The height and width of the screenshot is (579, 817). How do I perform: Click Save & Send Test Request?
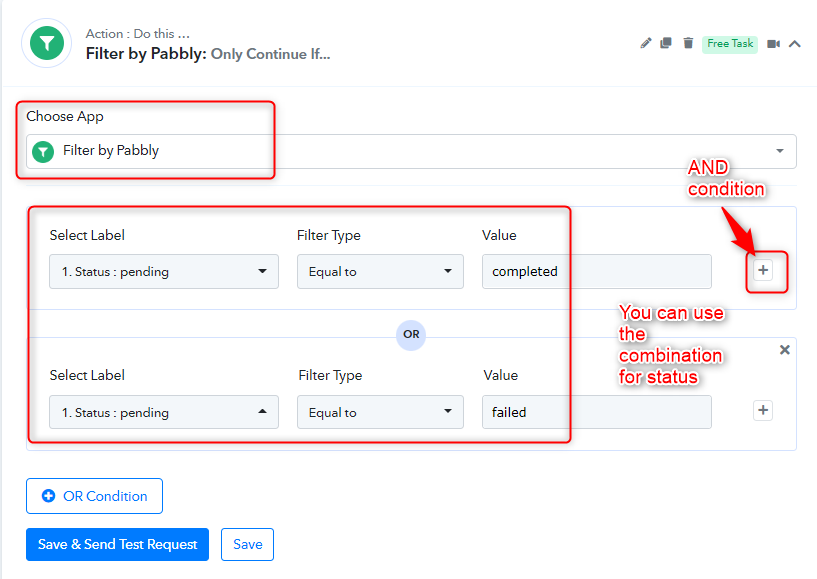point(117,545)
